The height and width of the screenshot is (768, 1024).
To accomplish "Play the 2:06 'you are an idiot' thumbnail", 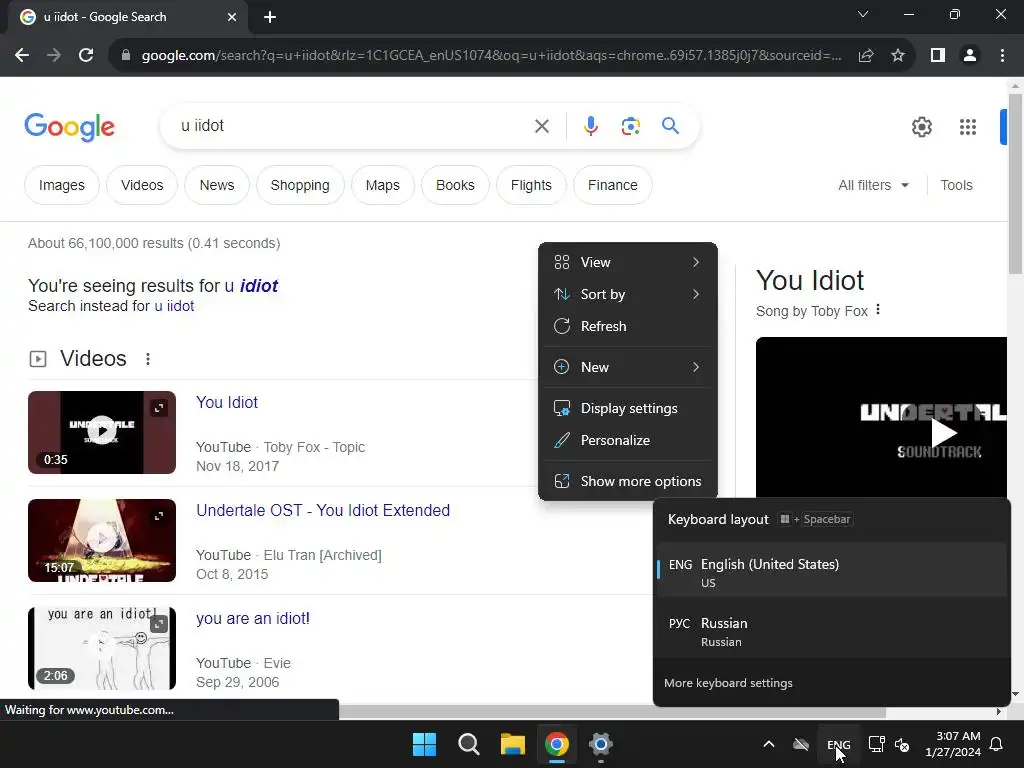I will (x=102, y=648).
